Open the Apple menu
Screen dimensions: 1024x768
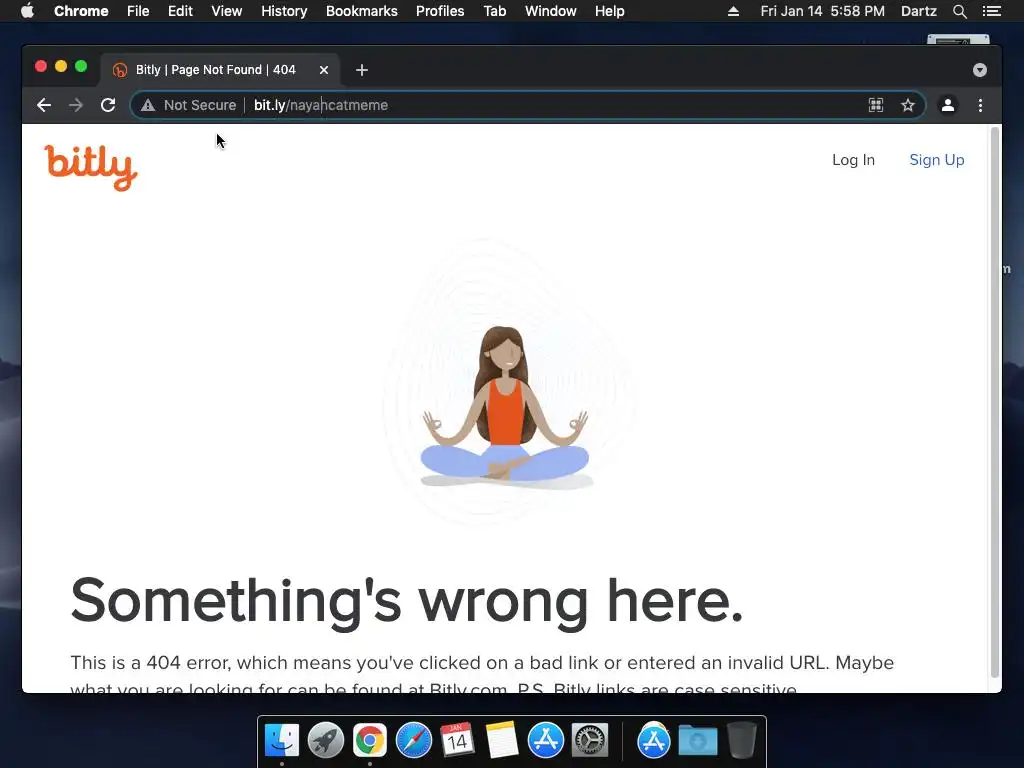pyautogui.click(x=27, y=11)
